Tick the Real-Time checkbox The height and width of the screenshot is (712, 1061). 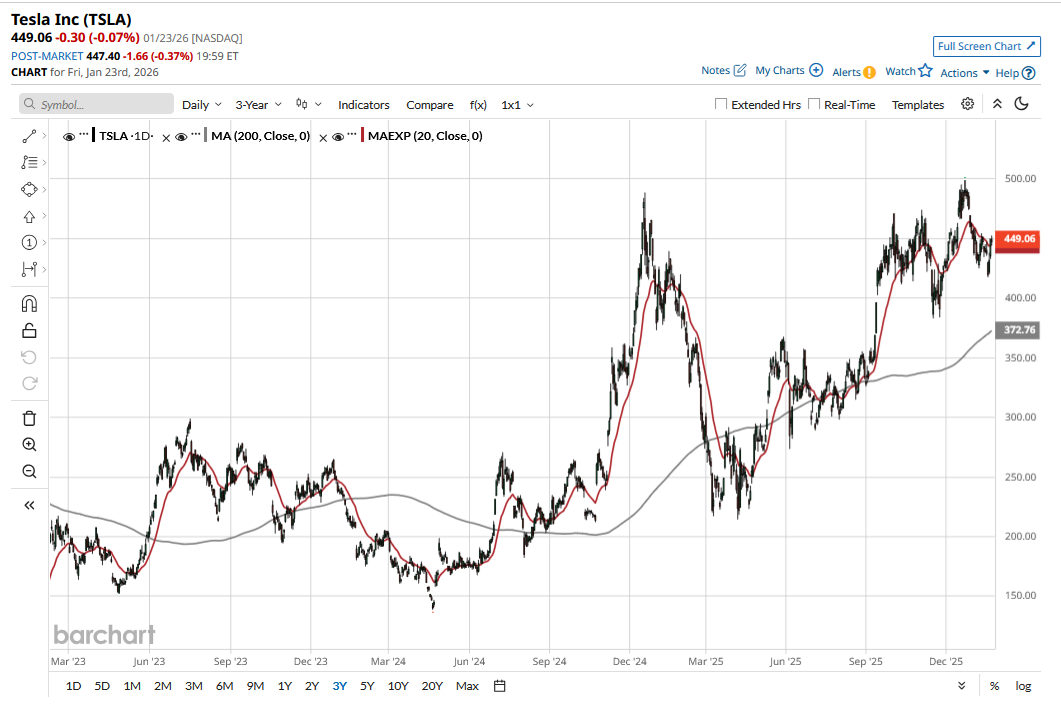click(814, 105)
